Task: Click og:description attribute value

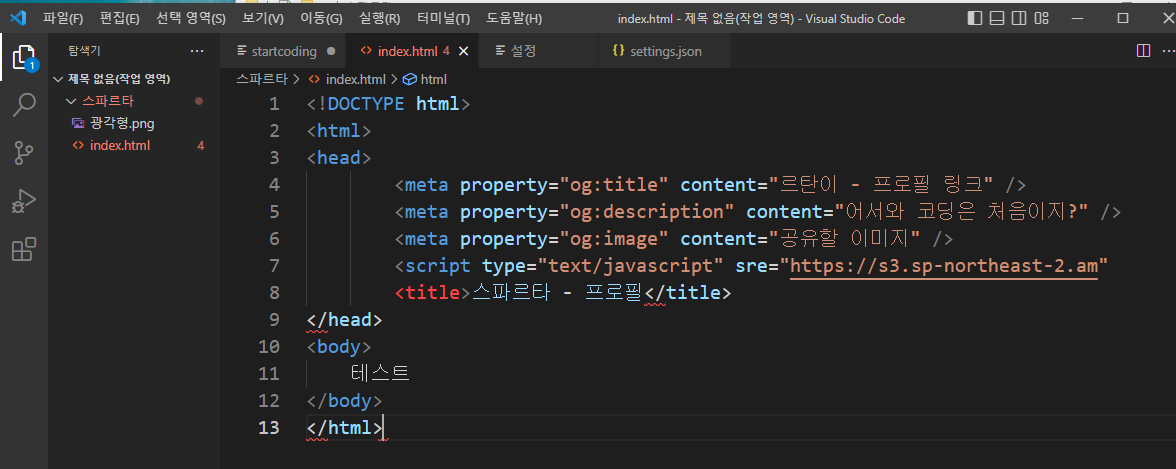Action: pos(647,212)
